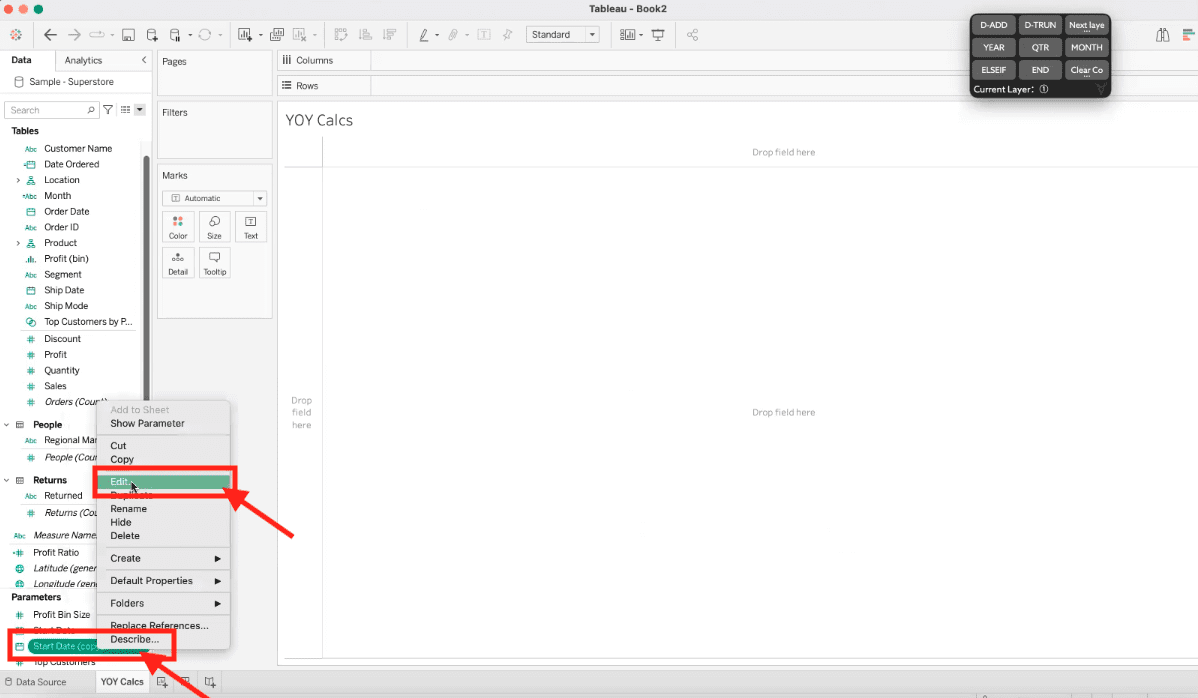The width and height of the screenshot is (1198, 698).
Task: Click the Save workbook icon in toolbar
Action: pos(128,33)
